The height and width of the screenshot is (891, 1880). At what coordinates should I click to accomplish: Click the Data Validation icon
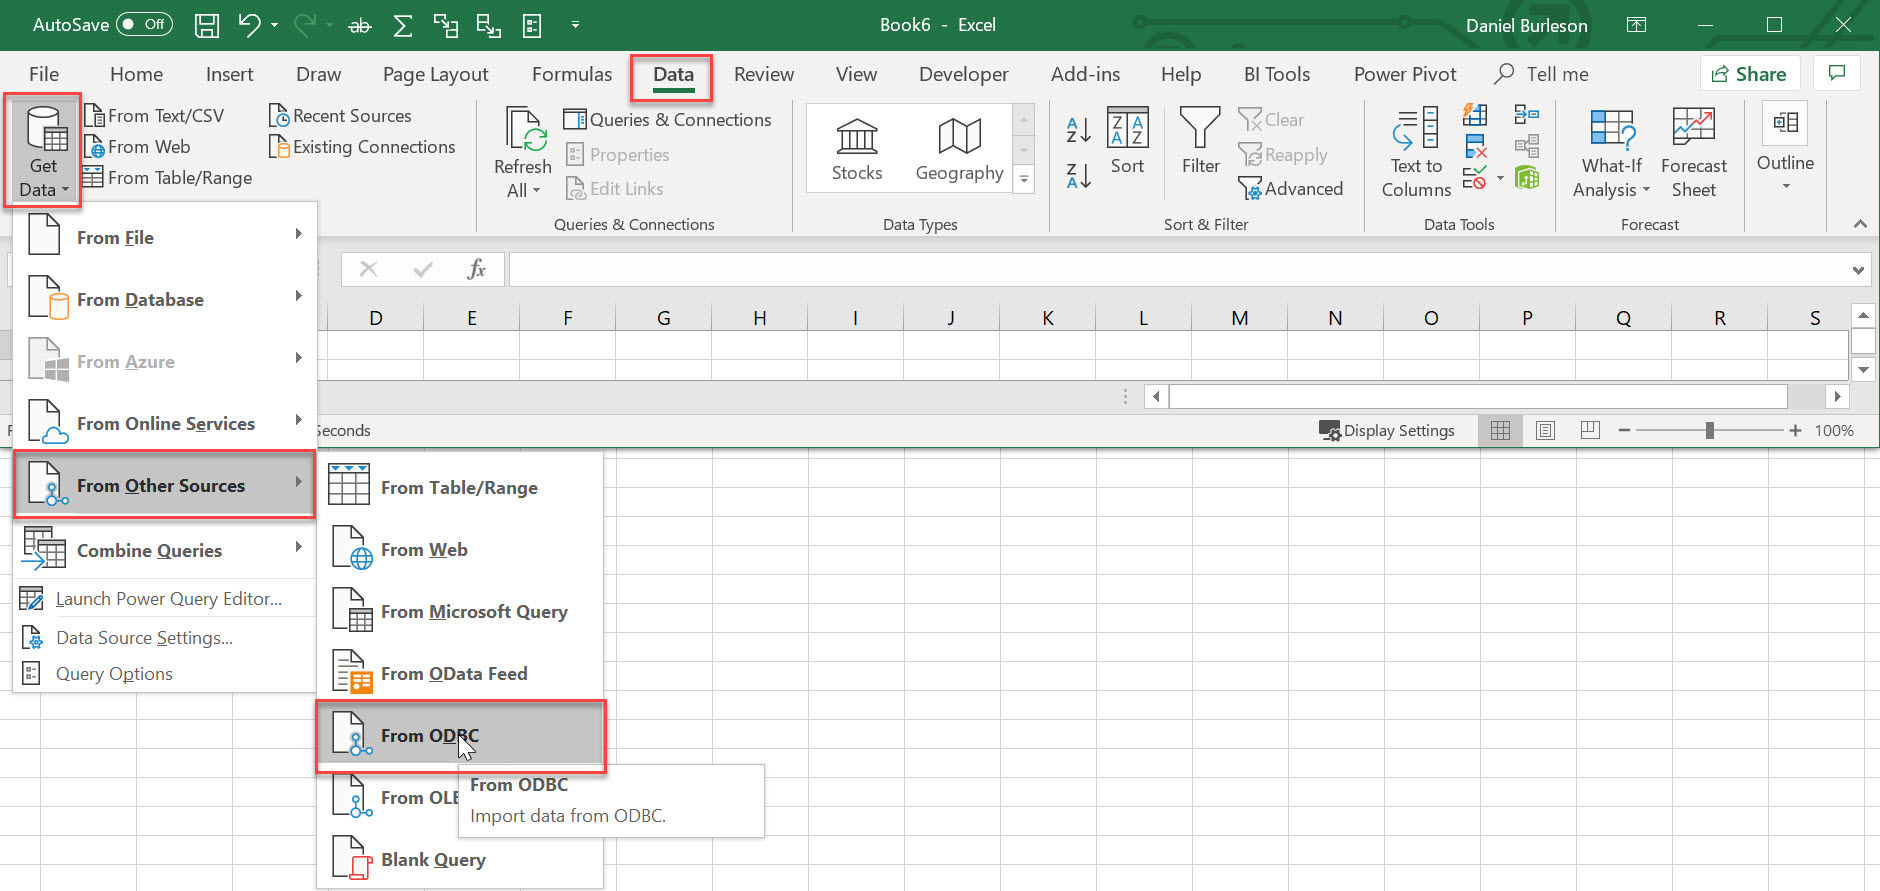1475,178
